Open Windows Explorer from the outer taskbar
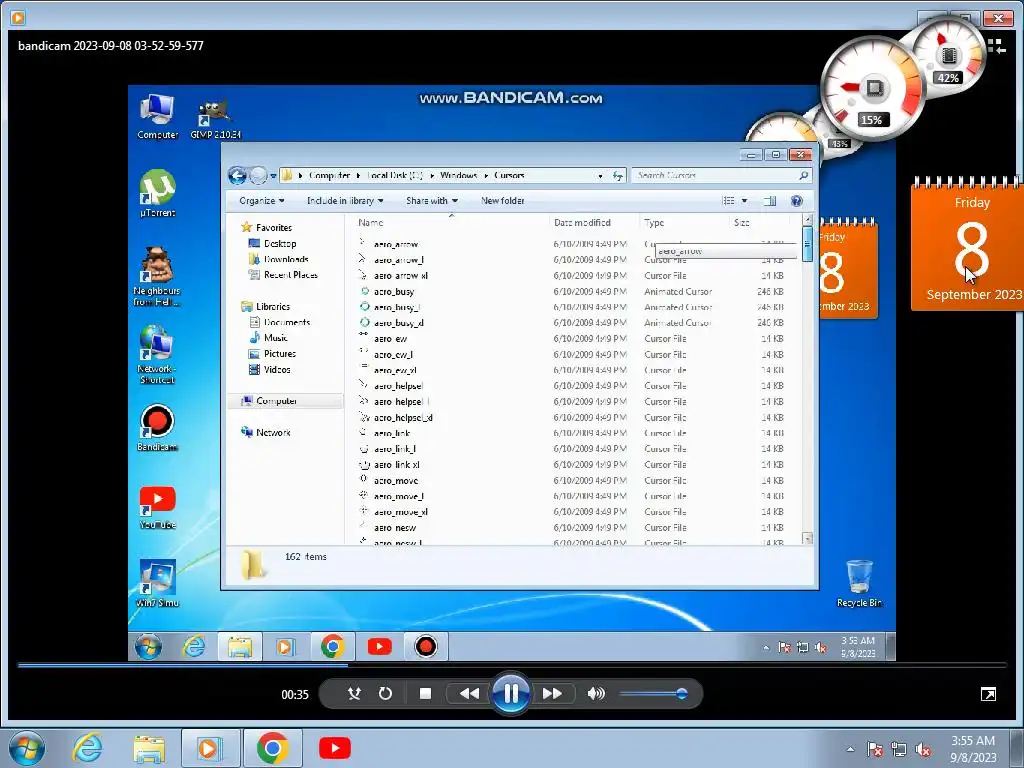 pos(149,748)
